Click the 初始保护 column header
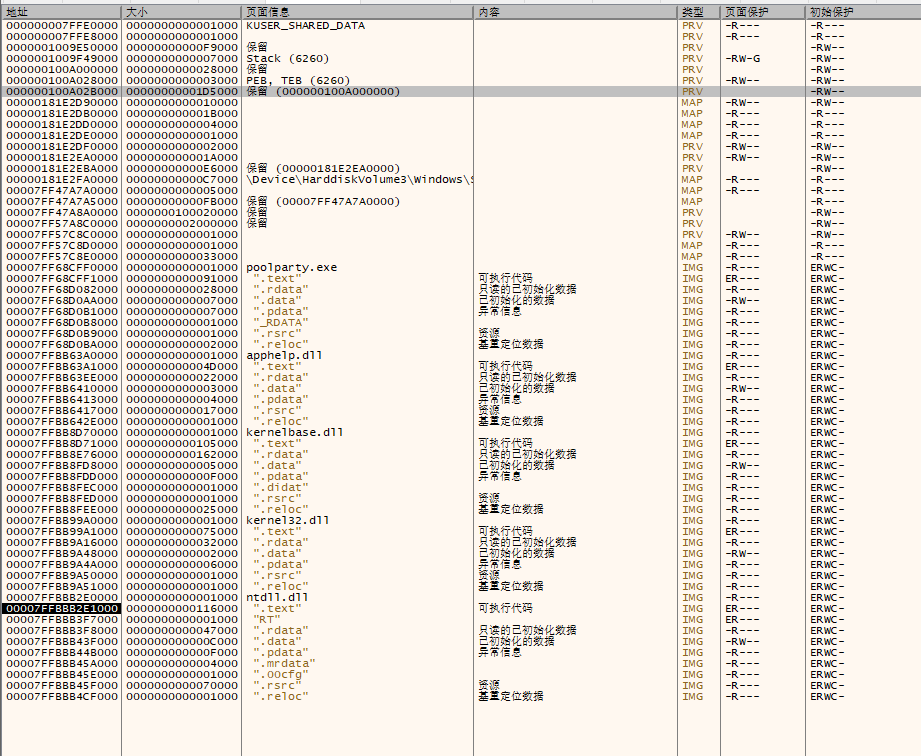921x756 pixels. [863, 12]
